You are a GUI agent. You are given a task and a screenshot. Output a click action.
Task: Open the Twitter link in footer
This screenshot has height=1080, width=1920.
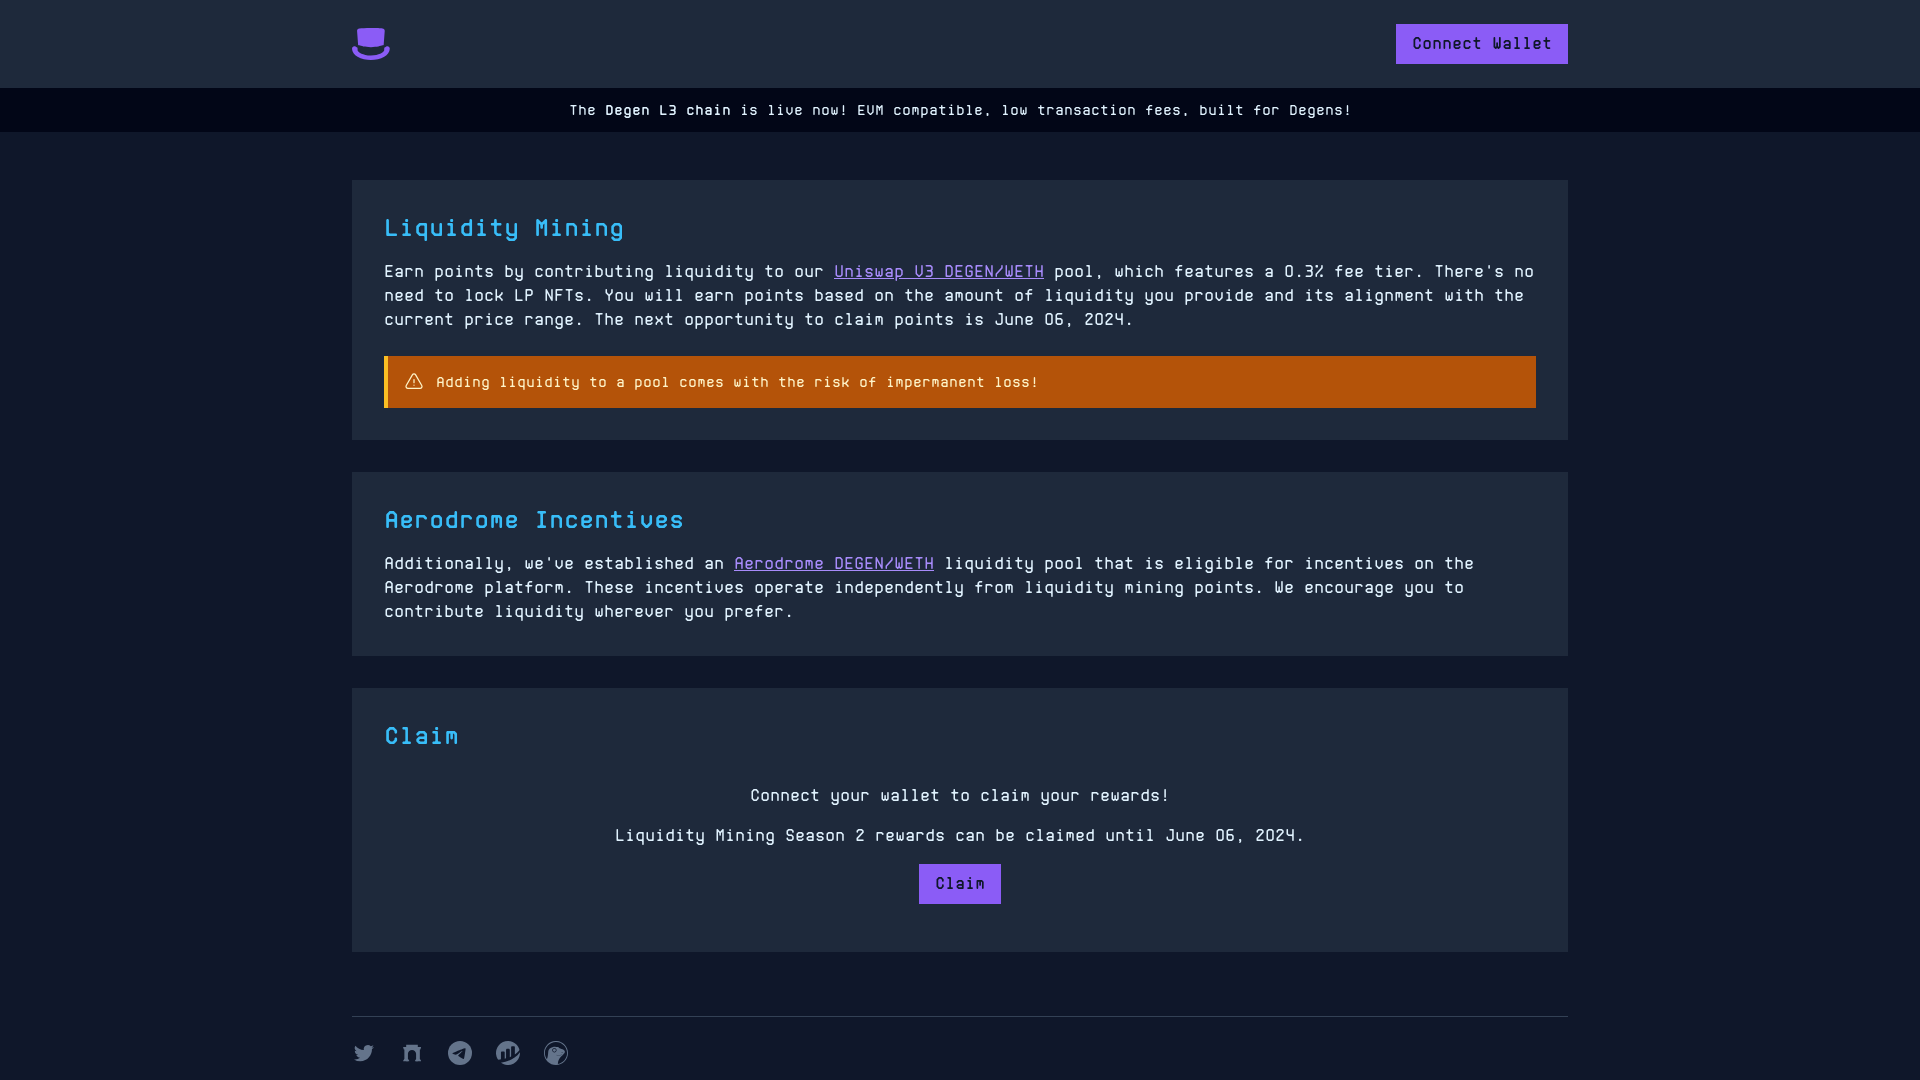point(364,1053)
